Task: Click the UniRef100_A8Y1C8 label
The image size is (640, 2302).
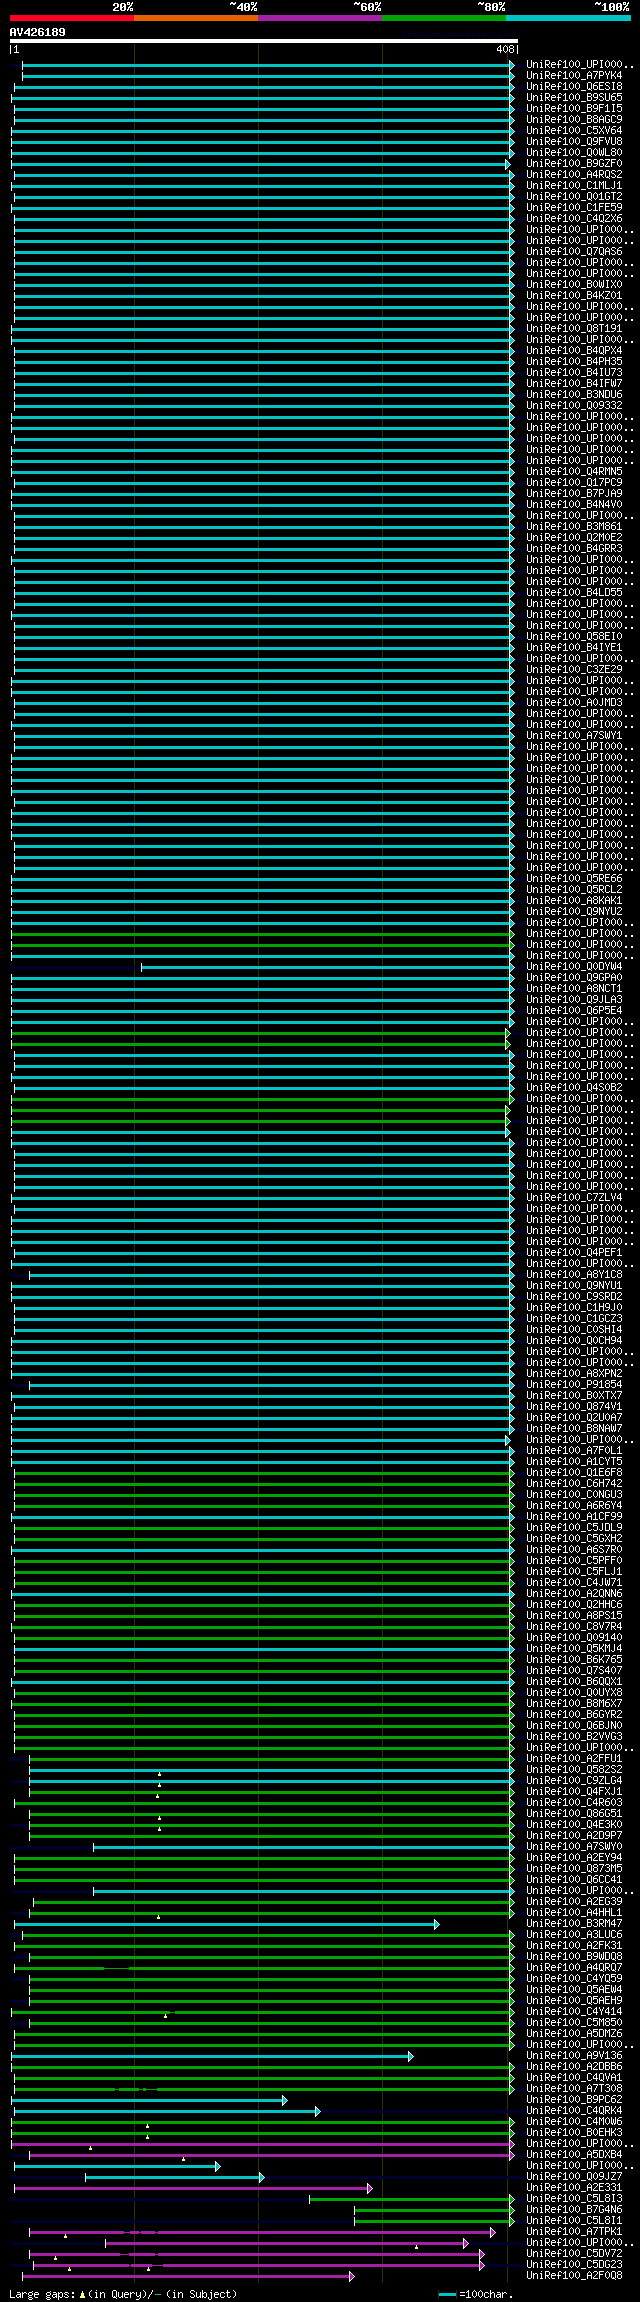Action: click(x=574, y=1274)
